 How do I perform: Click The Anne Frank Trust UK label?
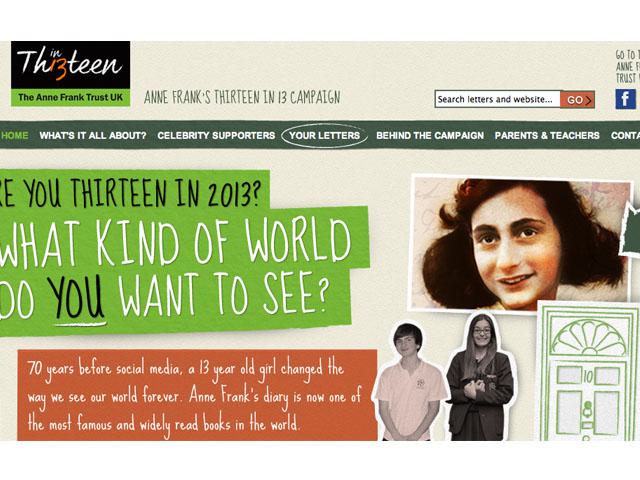click(x=70, y=97)
